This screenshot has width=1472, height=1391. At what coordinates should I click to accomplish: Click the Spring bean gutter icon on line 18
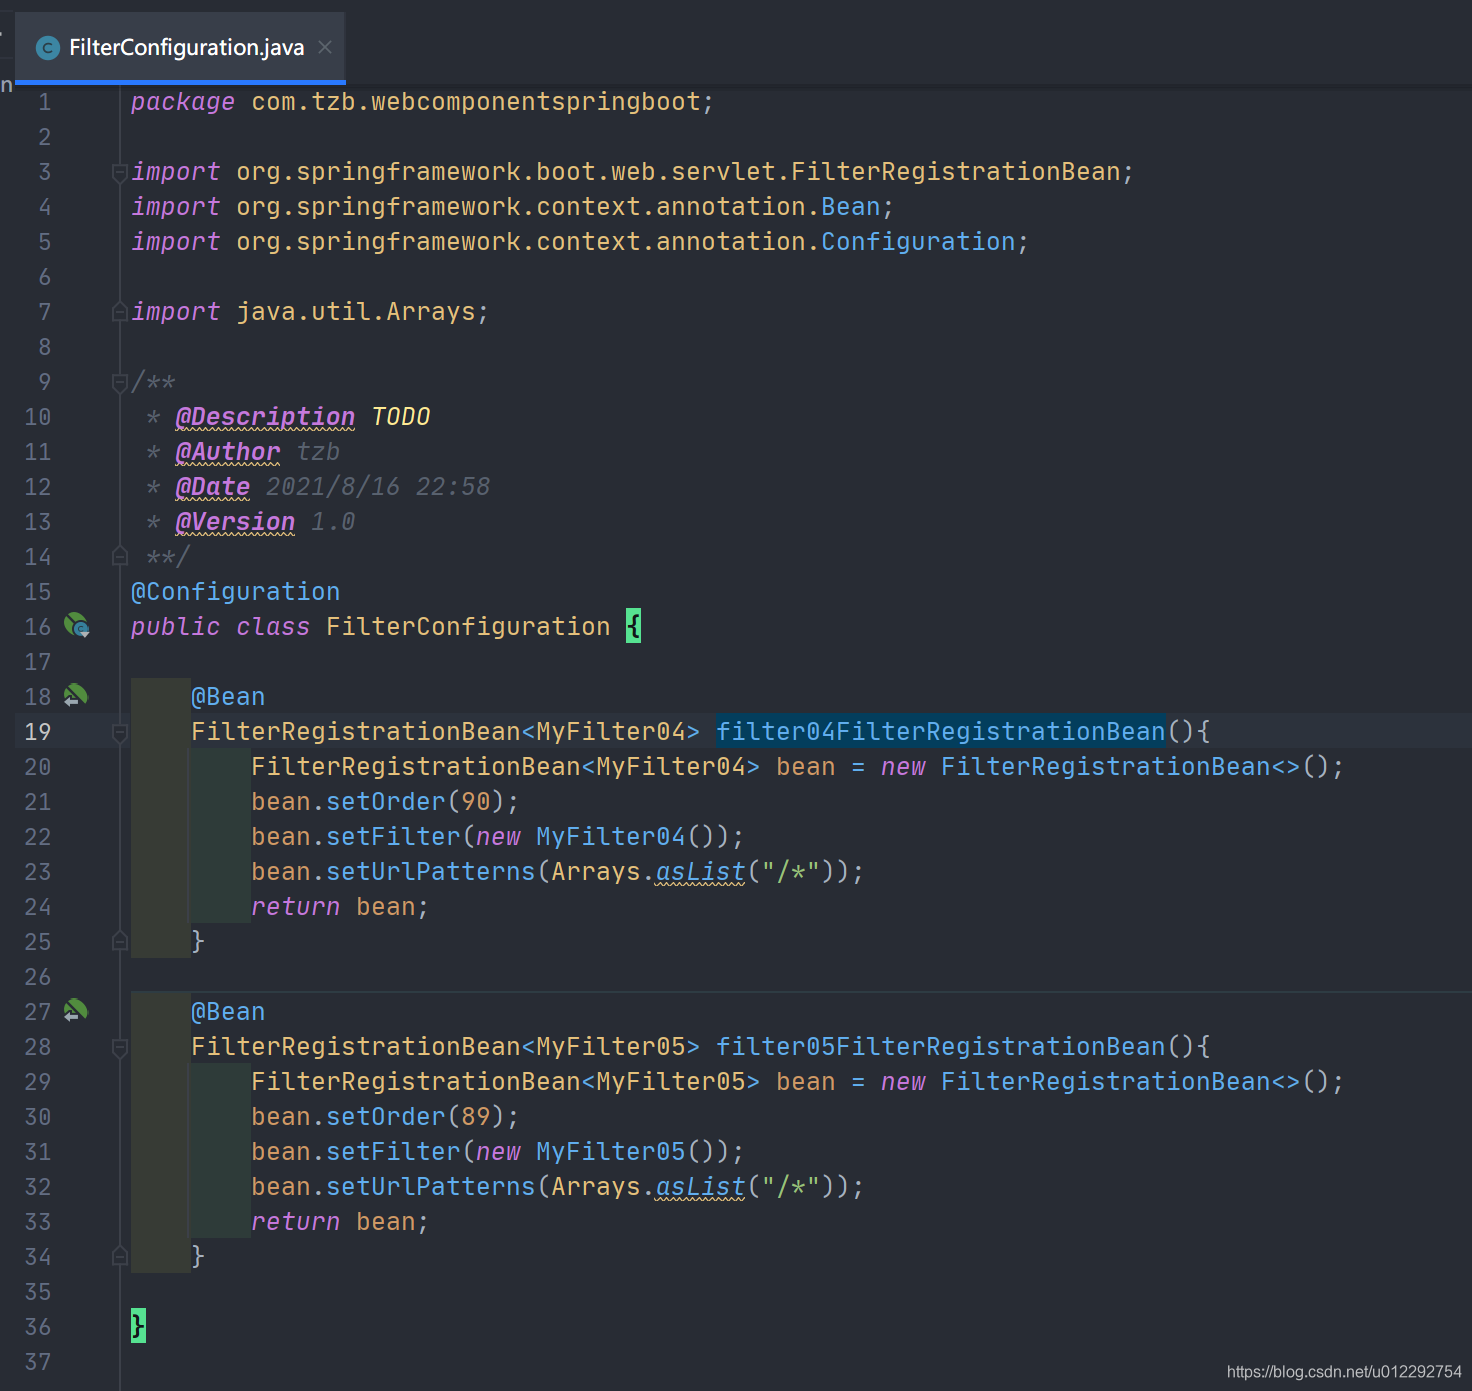point(76,695)
